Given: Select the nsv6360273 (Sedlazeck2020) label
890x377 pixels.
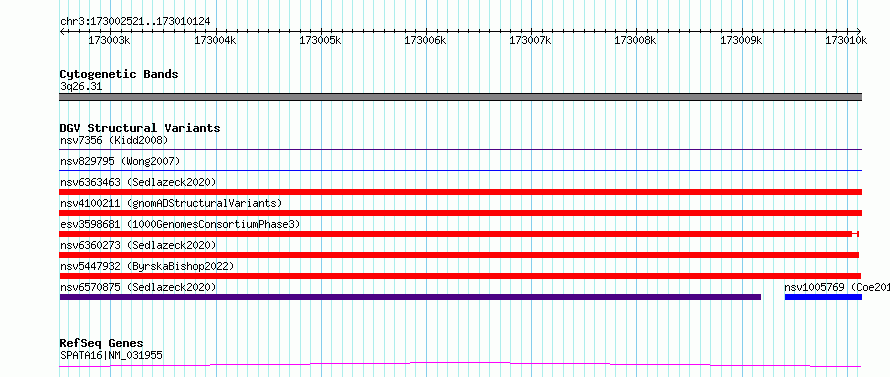Looking at the screenshot, I should point(138,245).
